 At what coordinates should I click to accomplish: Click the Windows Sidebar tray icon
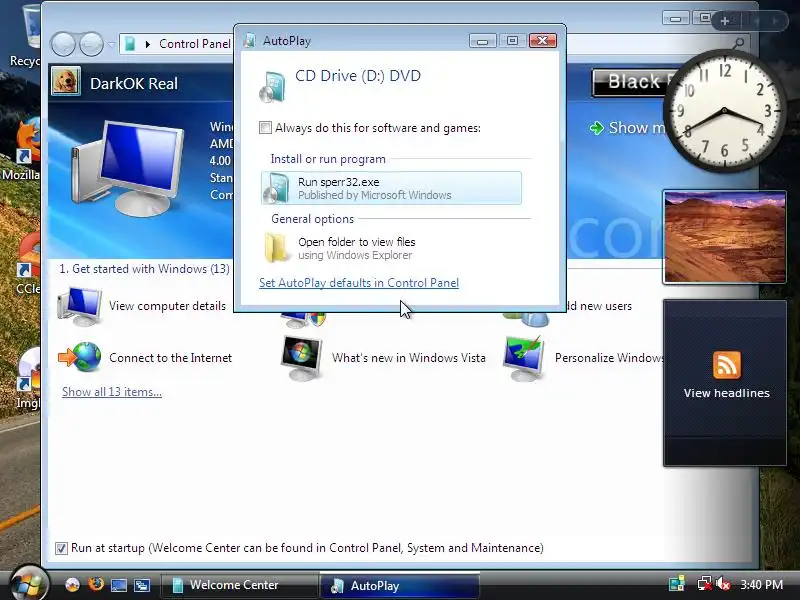coord(677,584)
